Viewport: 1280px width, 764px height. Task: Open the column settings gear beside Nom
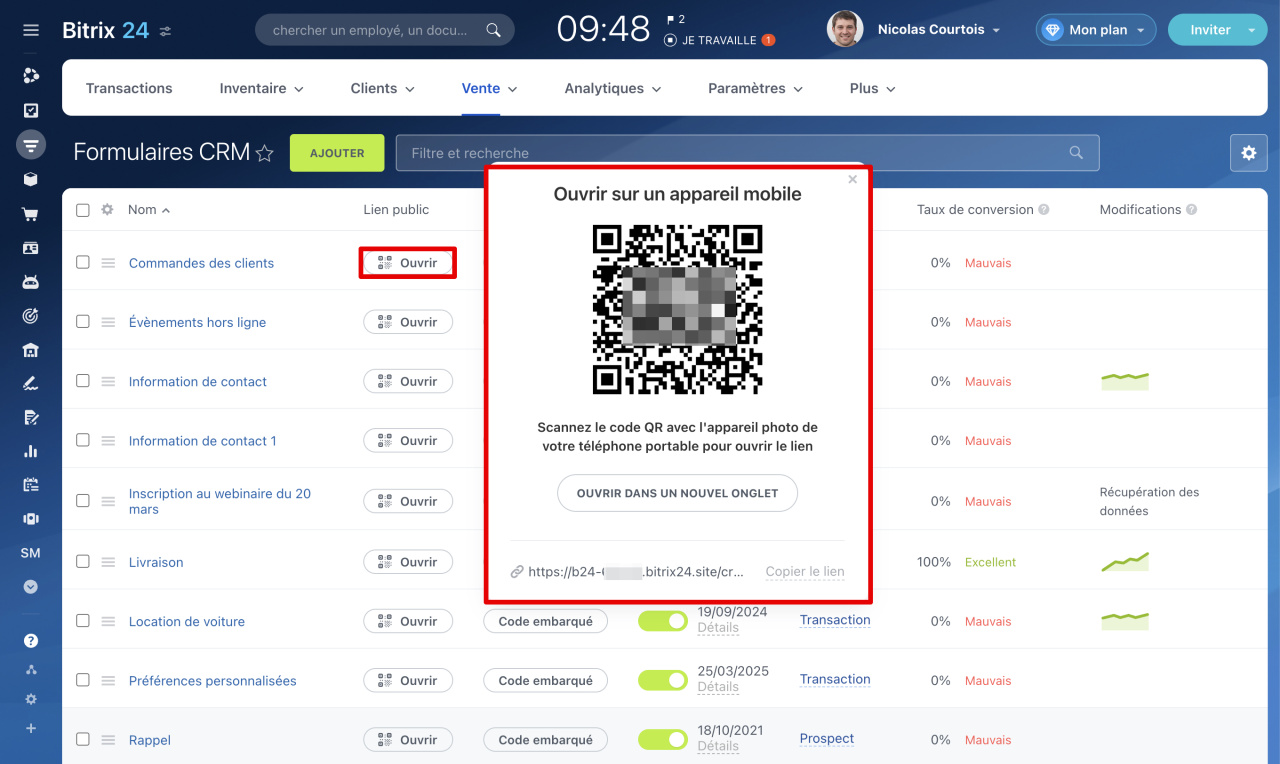108,210
